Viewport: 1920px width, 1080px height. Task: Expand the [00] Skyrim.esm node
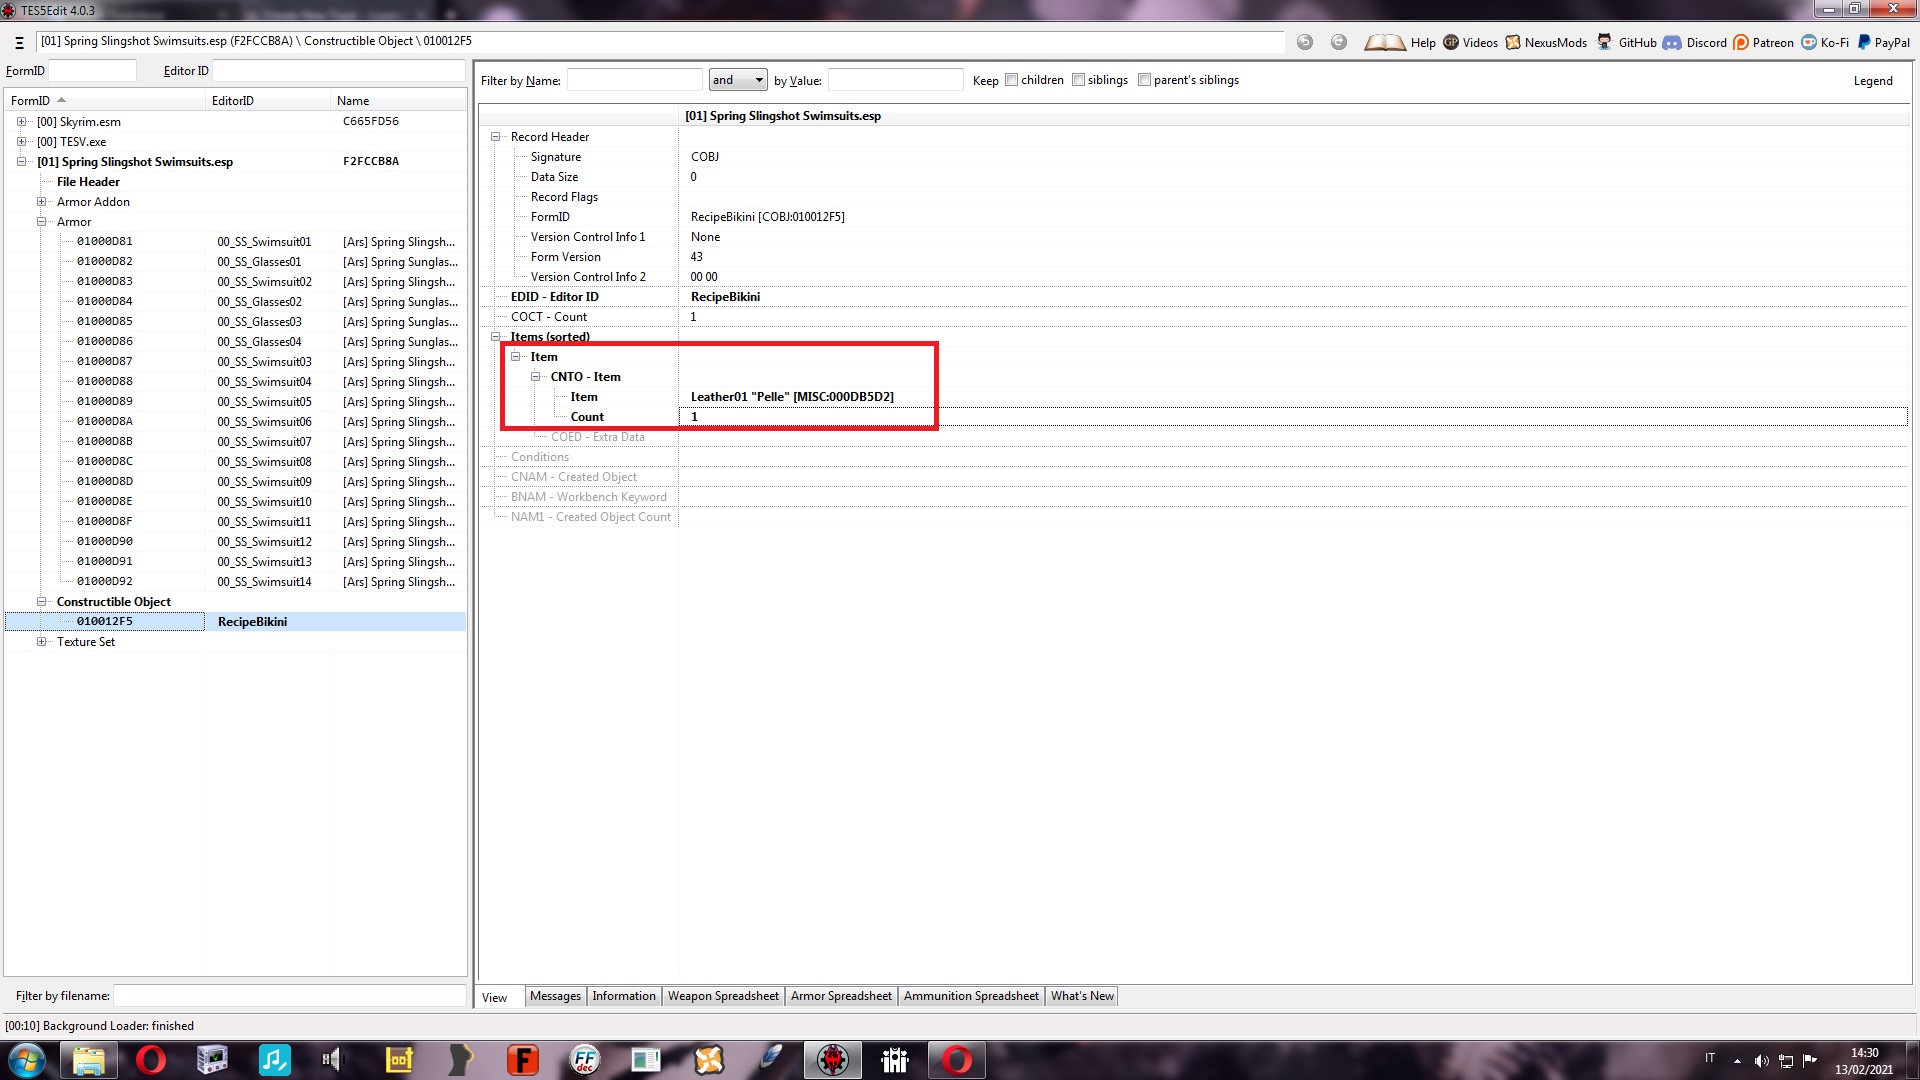tap(21, 122)
